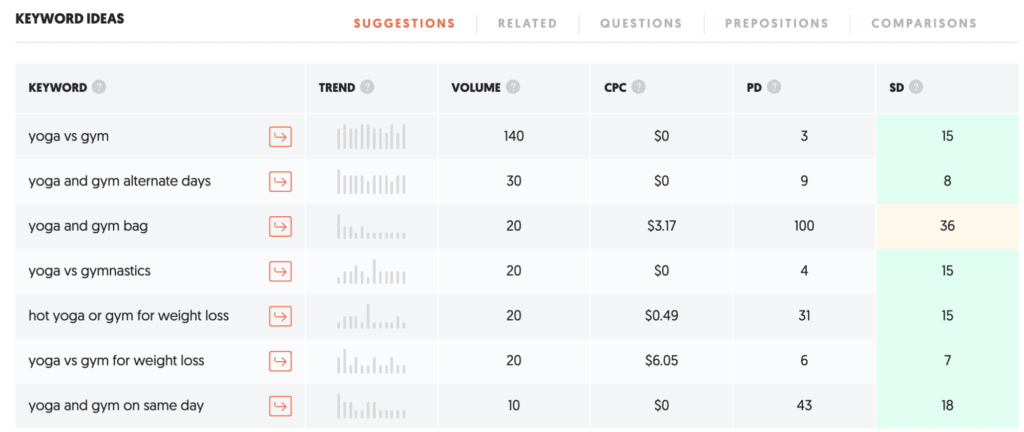Click arrow icon beside 'yoga and gym bag'

click(280, 226)
